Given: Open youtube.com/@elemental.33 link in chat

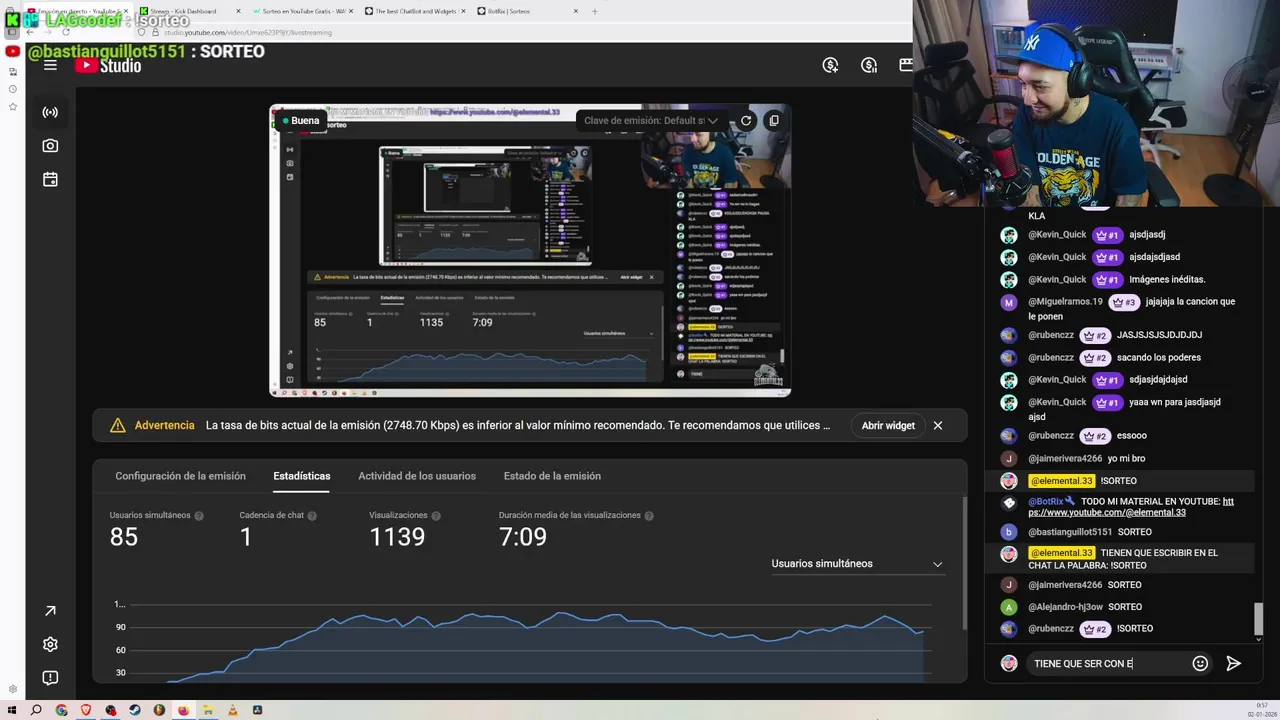Looking at the screenshot, I should 1107,513.
